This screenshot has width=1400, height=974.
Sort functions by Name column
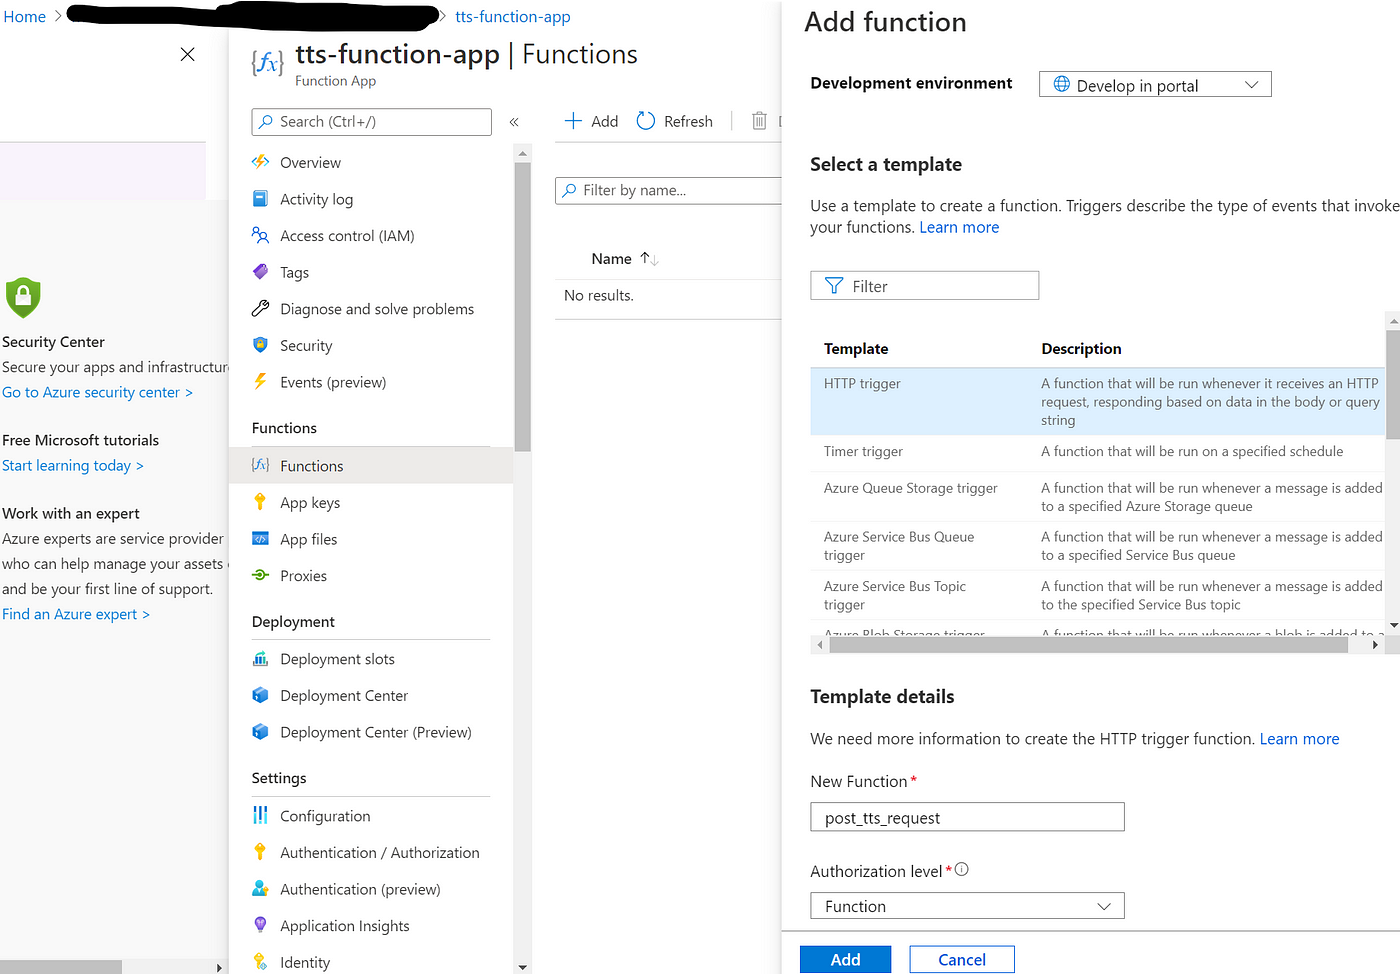coord(624,259)
